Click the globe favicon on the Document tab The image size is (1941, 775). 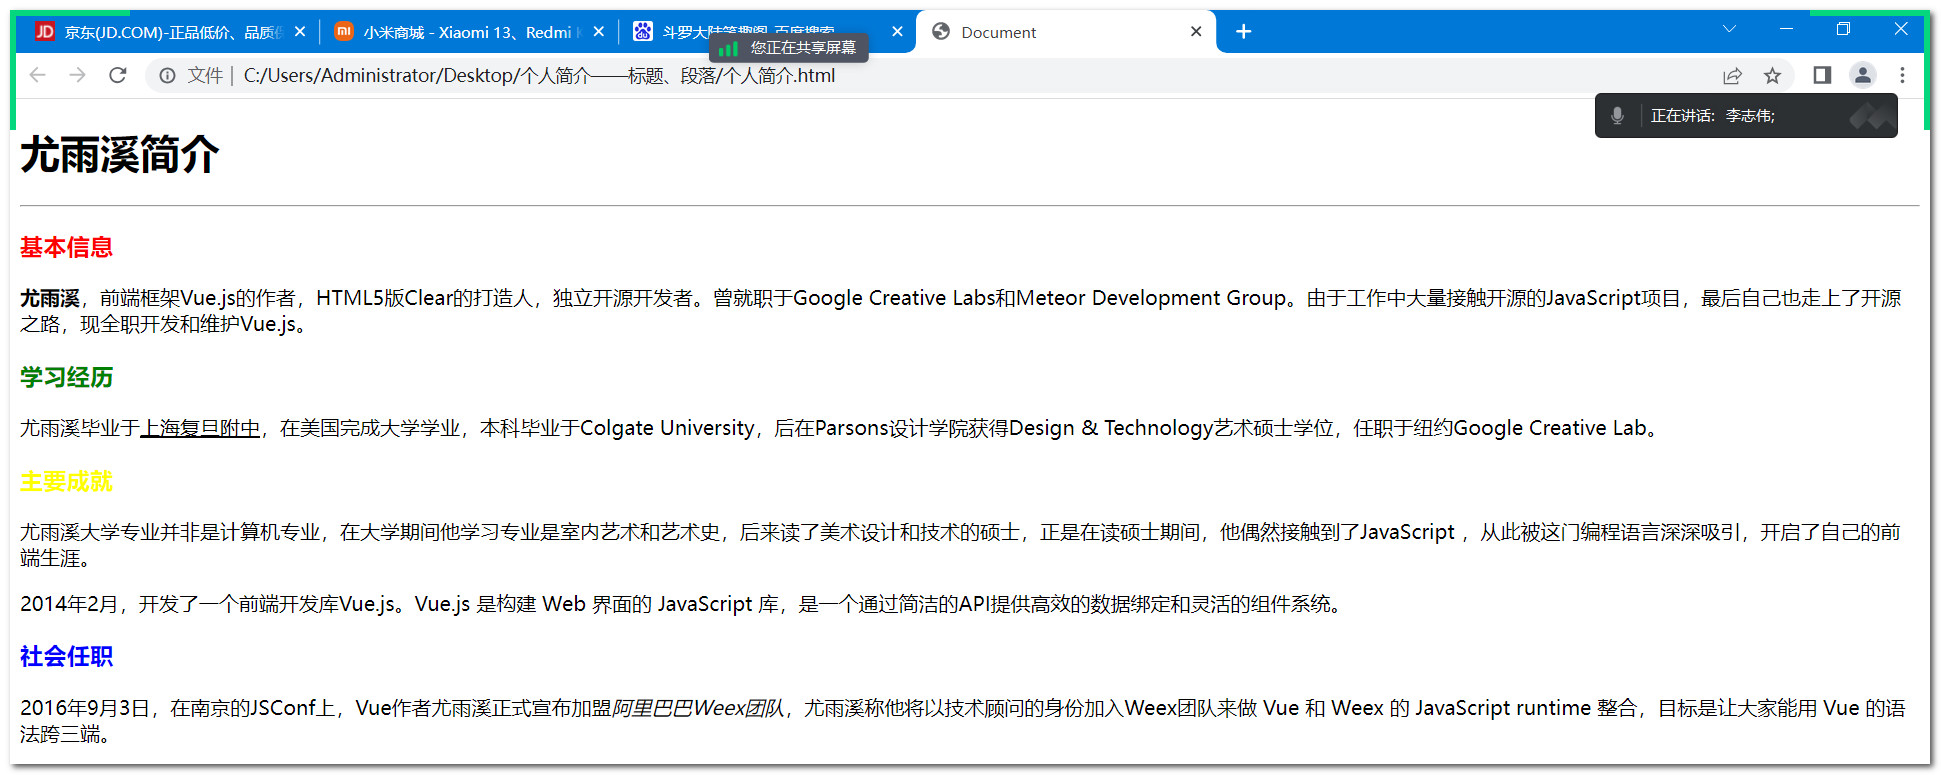[x=941, y=32]
